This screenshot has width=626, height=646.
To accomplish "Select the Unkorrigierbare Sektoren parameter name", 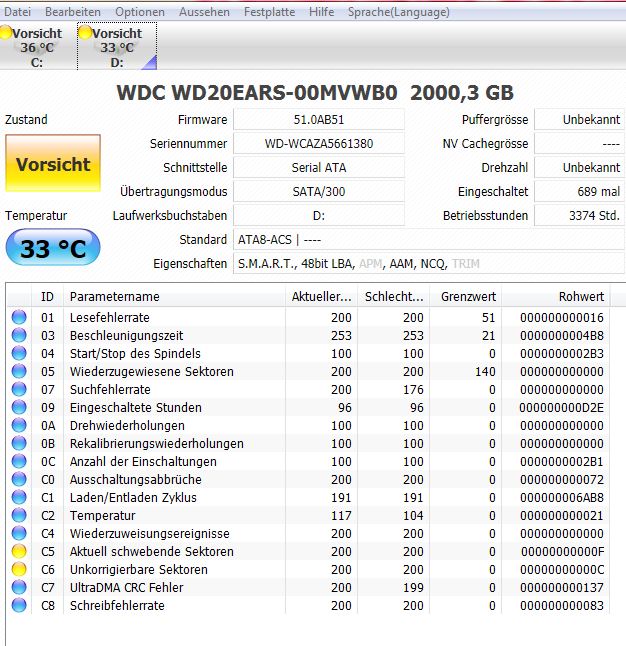I will (x=138, y=570).
